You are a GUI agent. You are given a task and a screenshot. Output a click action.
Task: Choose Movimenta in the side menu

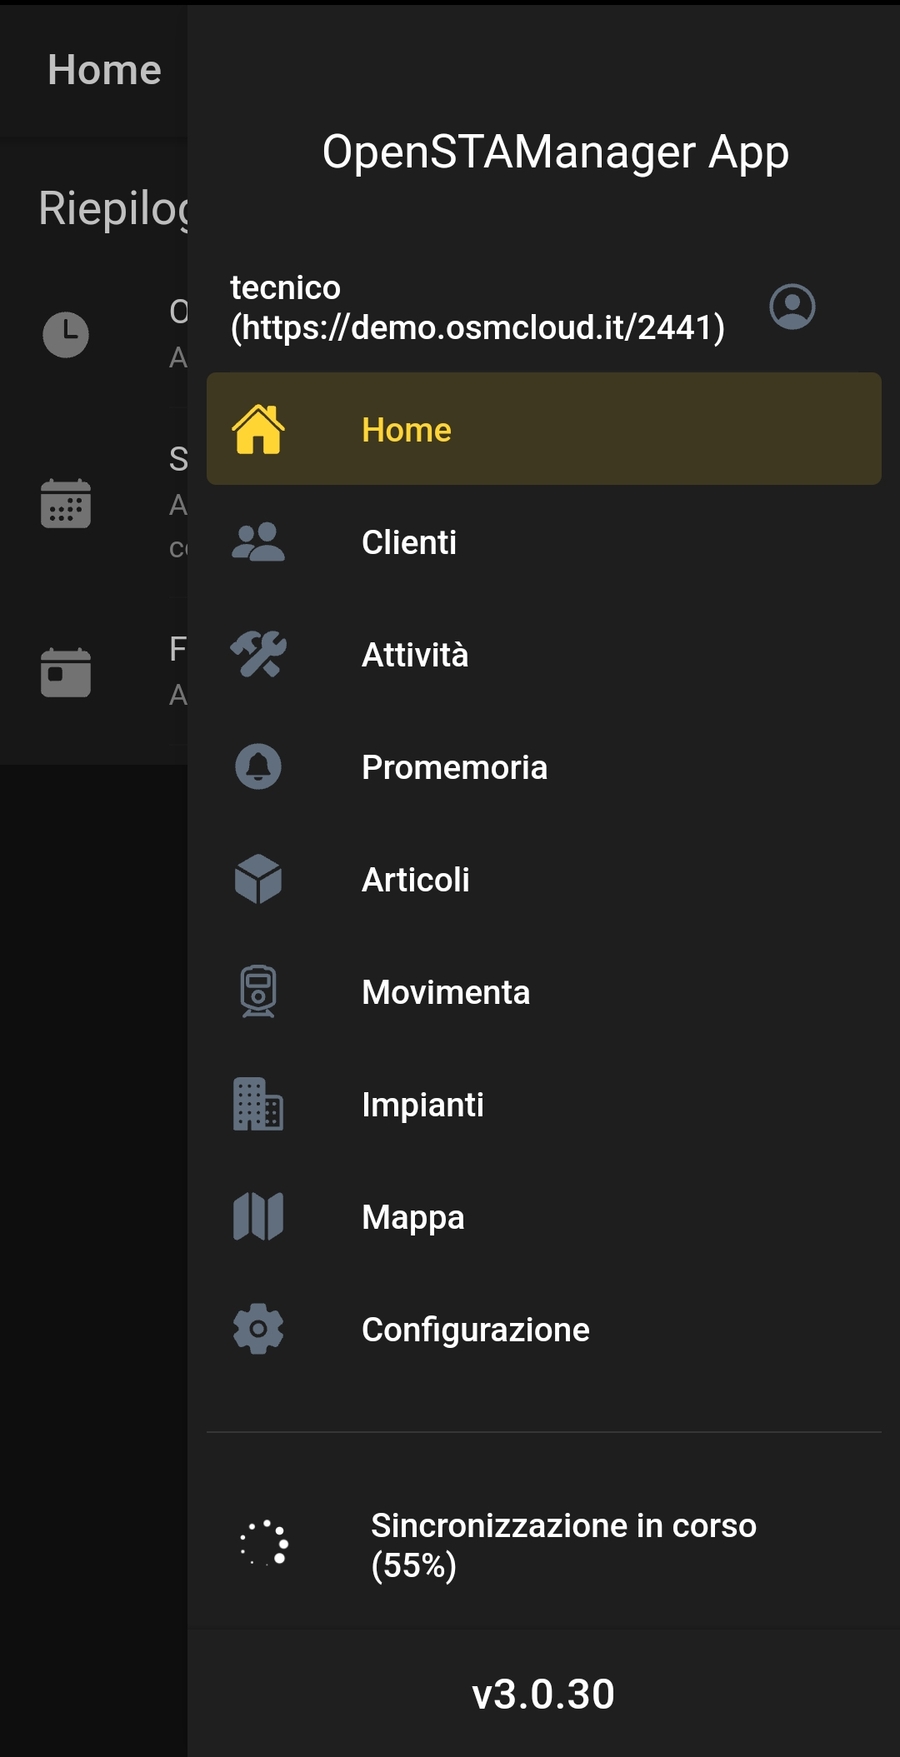[x=446, y=992]
